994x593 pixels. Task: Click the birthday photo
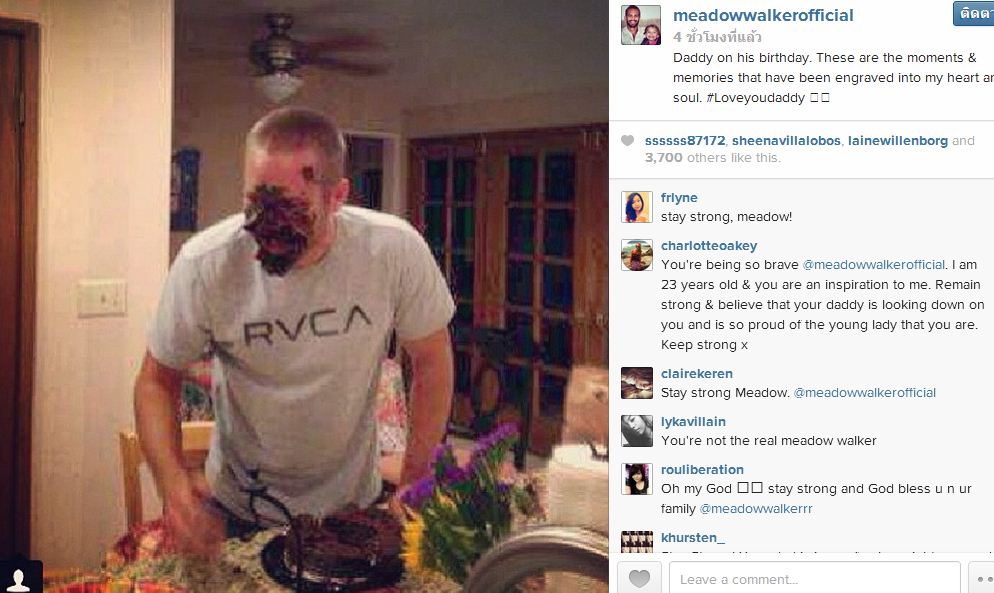pyautogui.click(x=304, y=296)
